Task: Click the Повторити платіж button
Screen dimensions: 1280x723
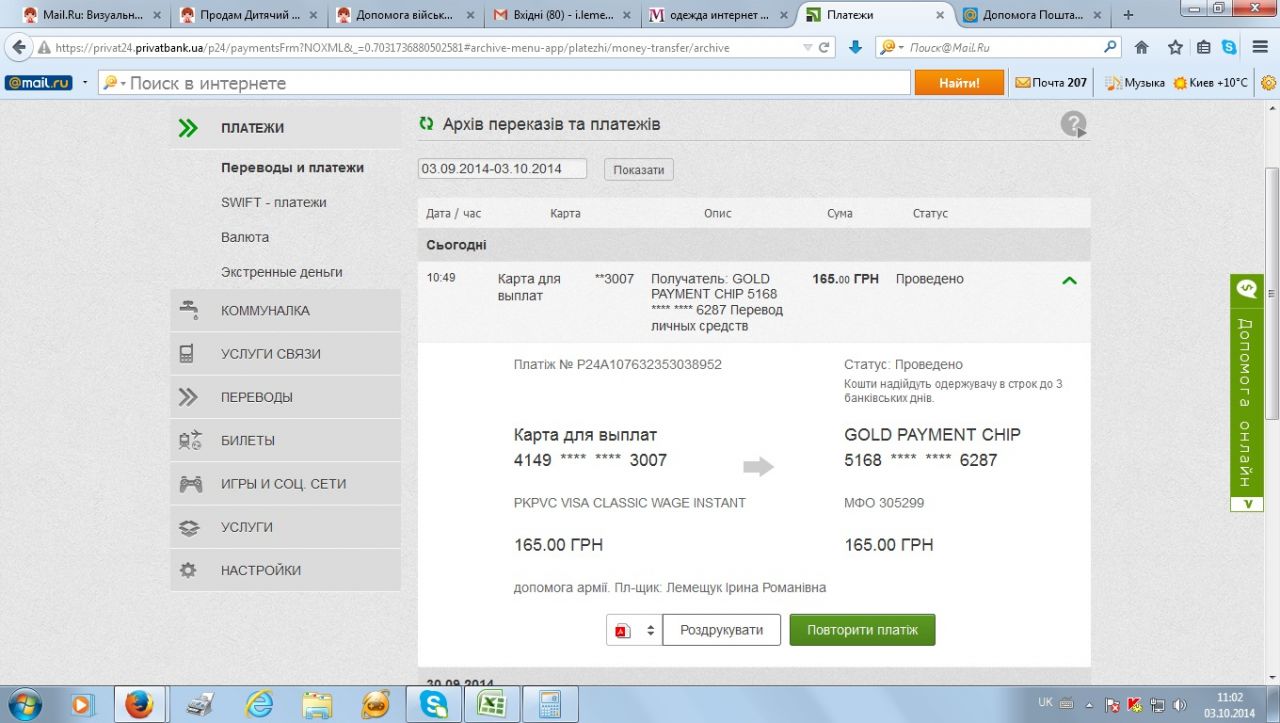Action: point(862,630)
